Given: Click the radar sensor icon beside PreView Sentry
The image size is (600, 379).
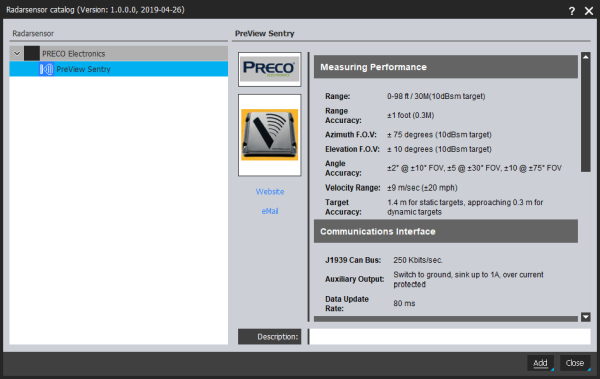Looking at the screenshot, I should tap(46, 69).
